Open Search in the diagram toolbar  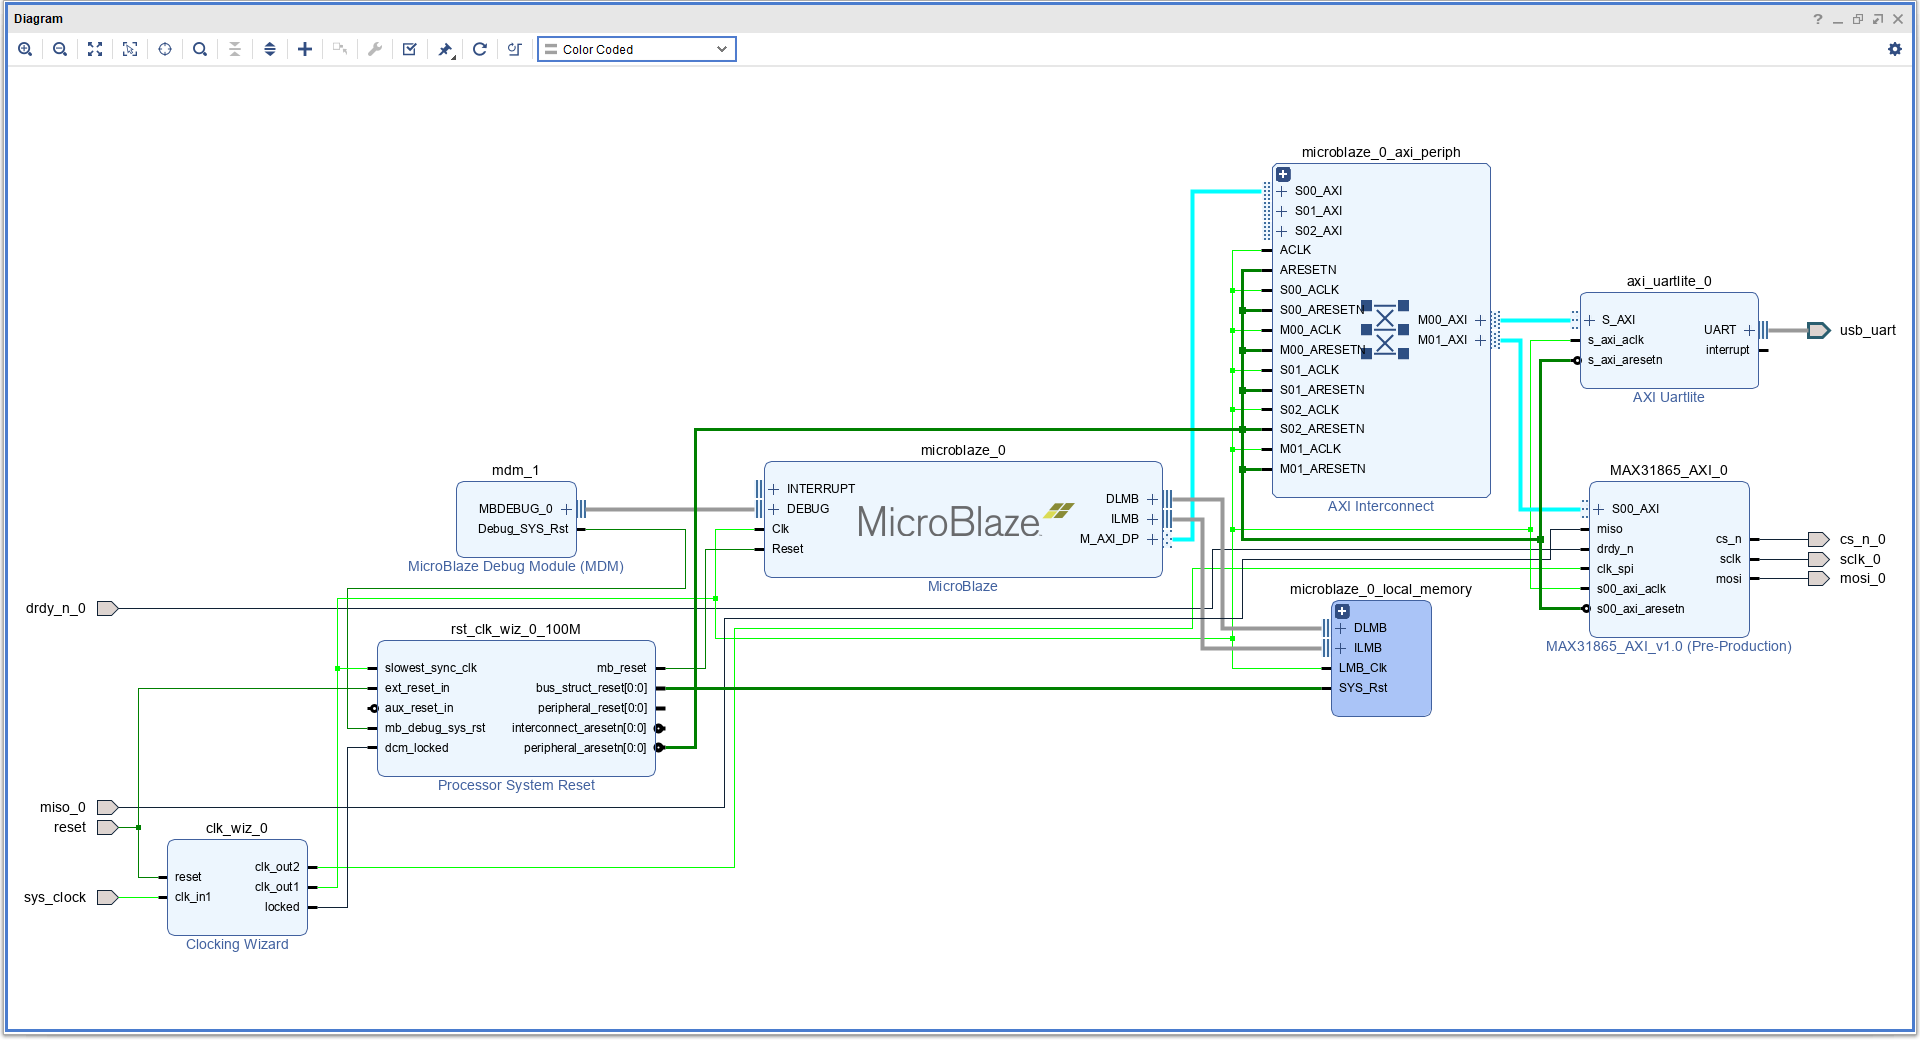point(200,49)
